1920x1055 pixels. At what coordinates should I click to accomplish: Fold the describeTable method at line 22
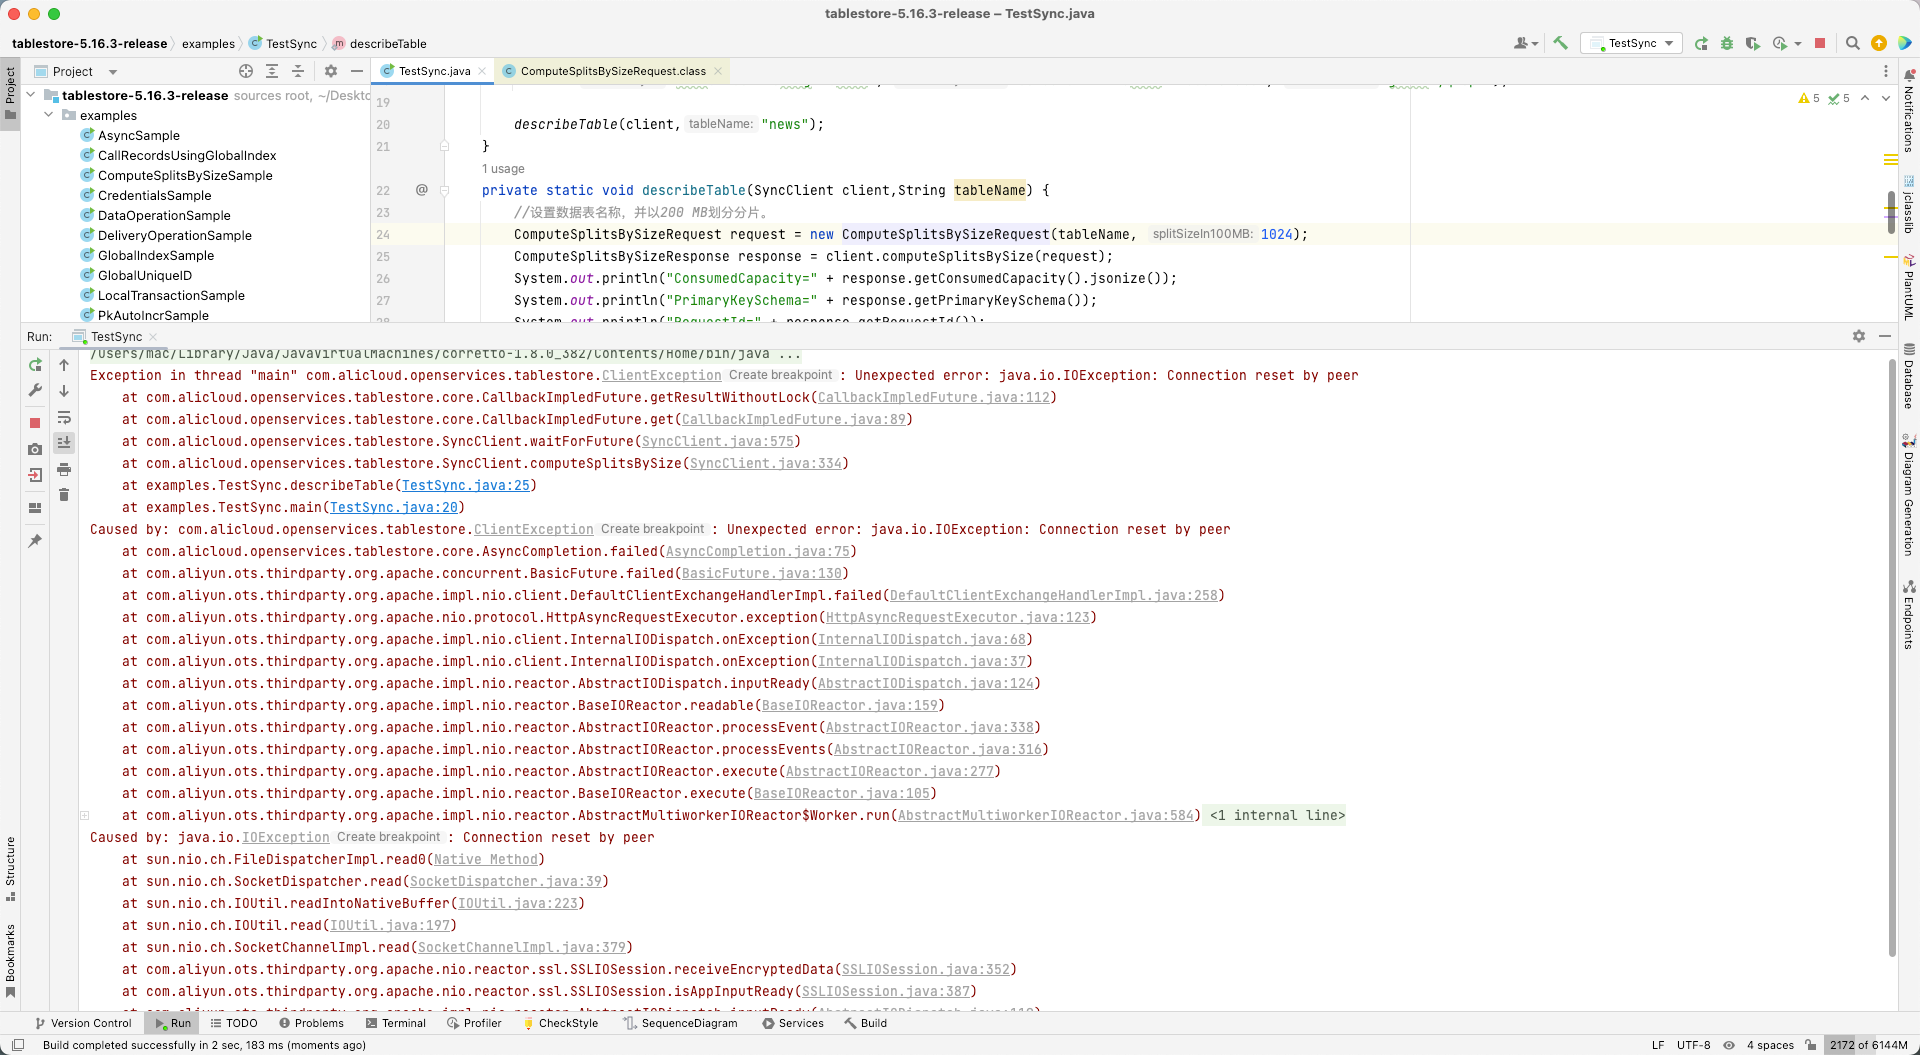445,190
